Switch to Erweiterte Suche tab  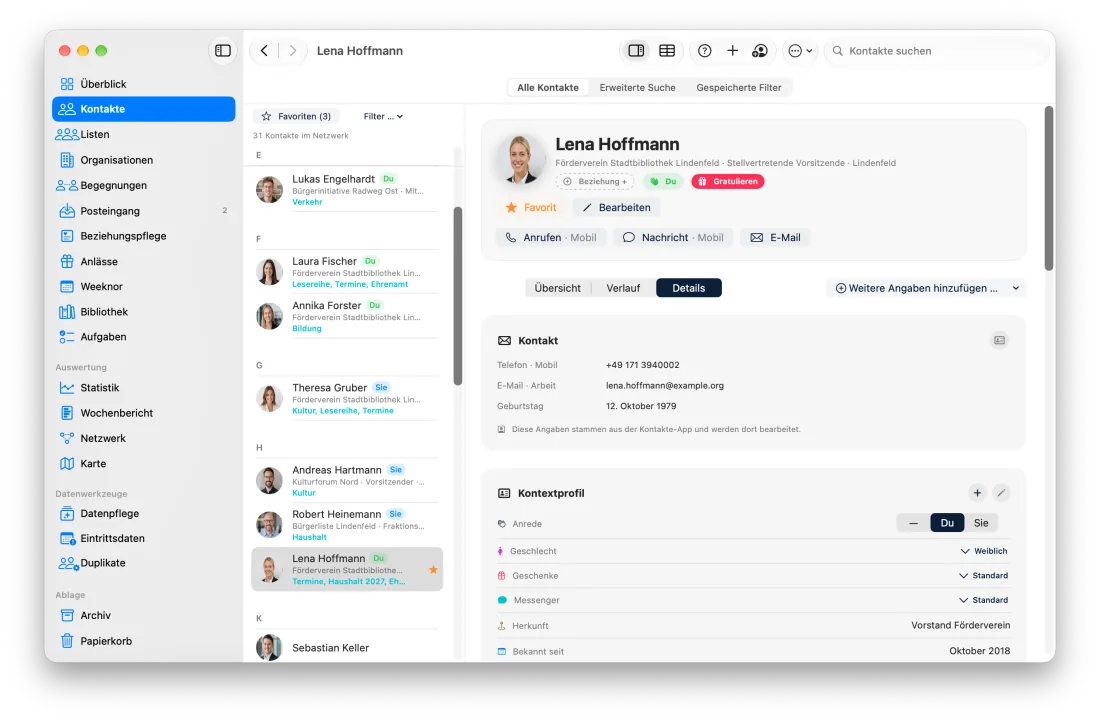(x=638, y=88)
